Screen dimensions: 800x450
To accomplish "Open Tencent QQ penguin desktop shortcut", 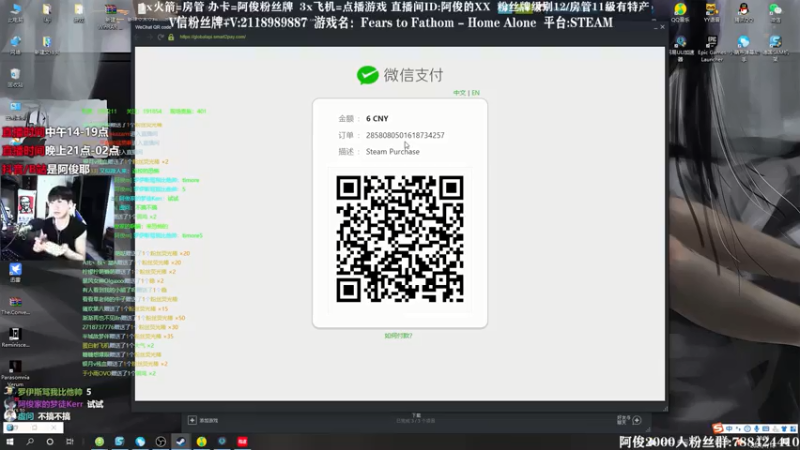I will tap(743, 13).
